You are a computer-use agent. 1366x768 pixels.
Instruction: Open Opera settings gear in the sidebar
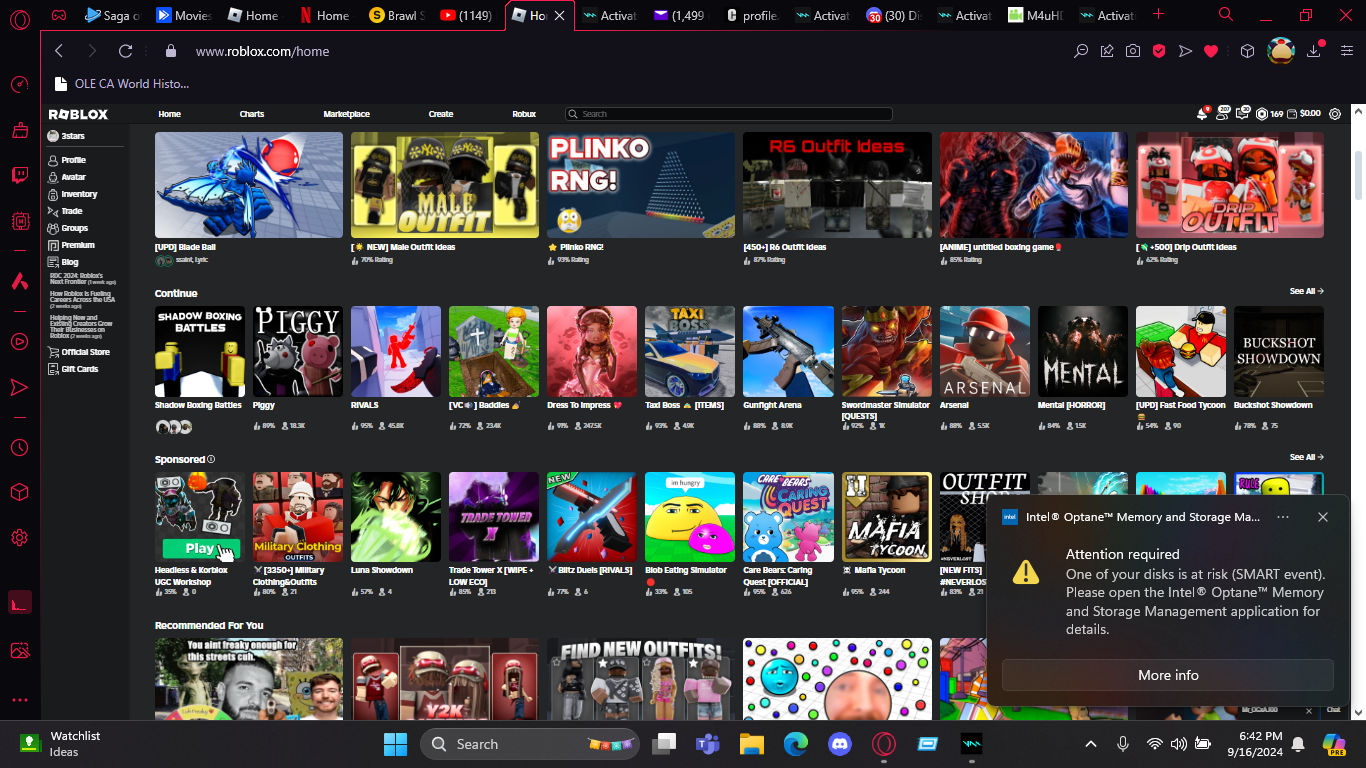(x=19, y=538)
